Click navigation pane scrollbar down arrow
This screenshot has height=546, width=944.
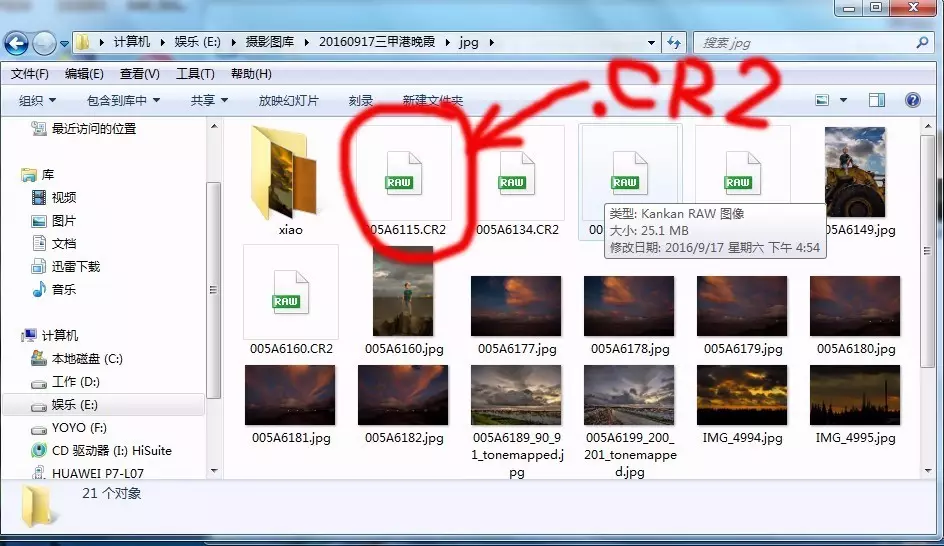point(214,471)
